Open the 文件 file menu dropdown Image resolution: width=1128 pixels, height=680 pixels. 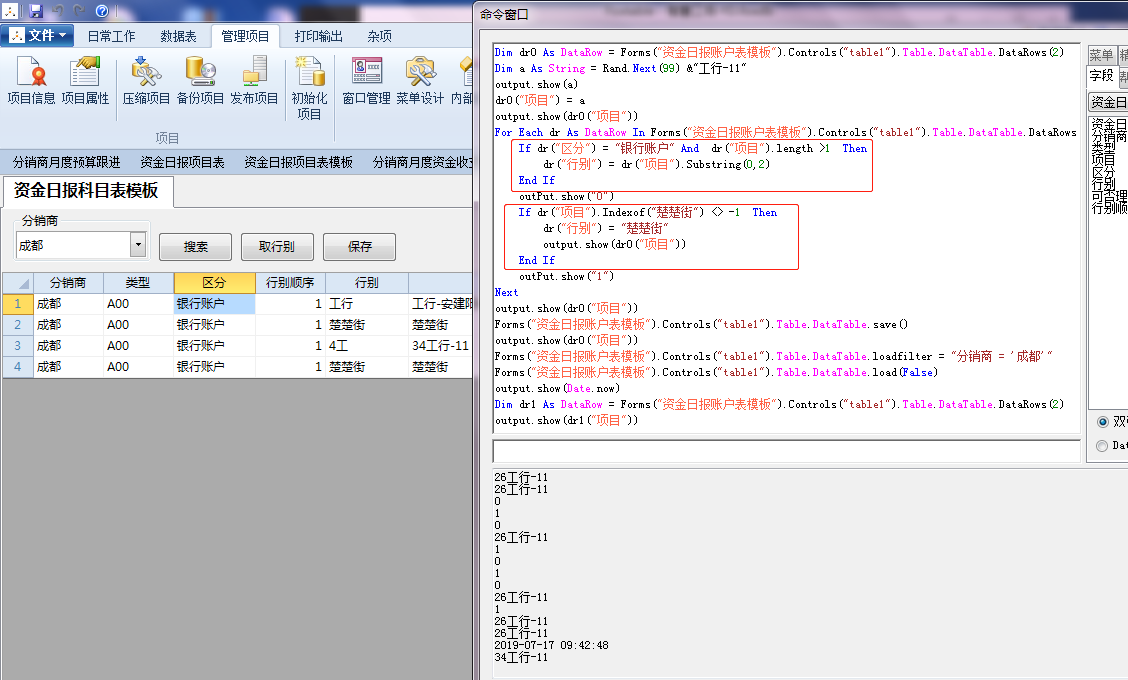[39, 36]
